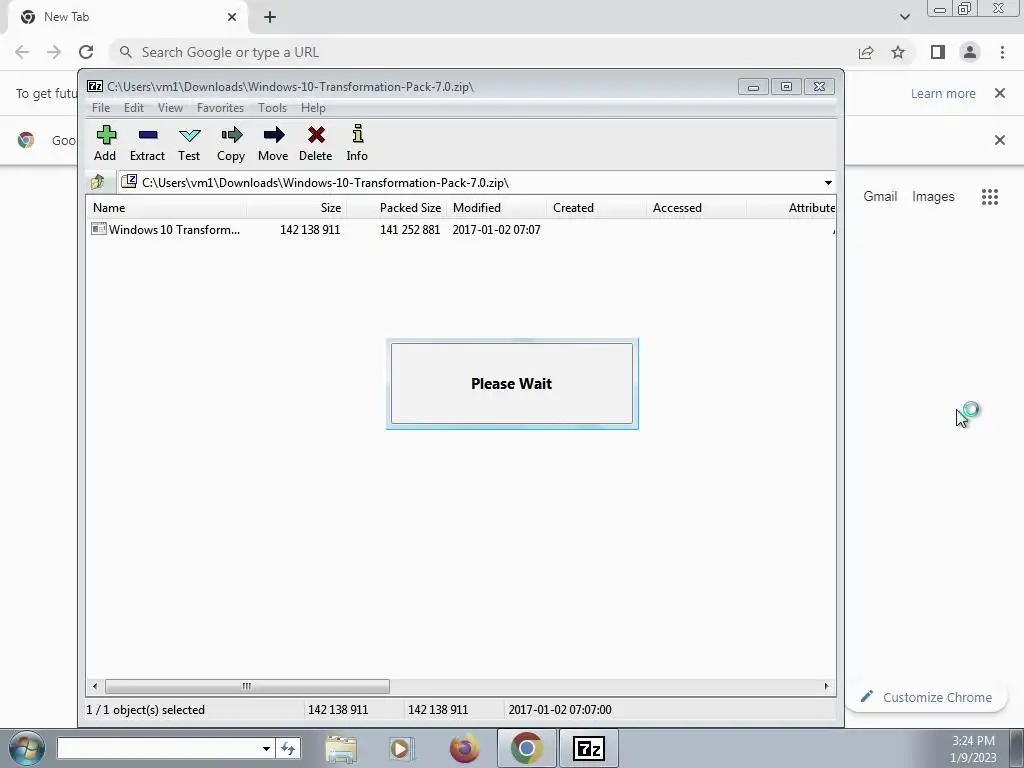
Task: Expand the 7-Zip address path dropdown
Action: (828, 183)
